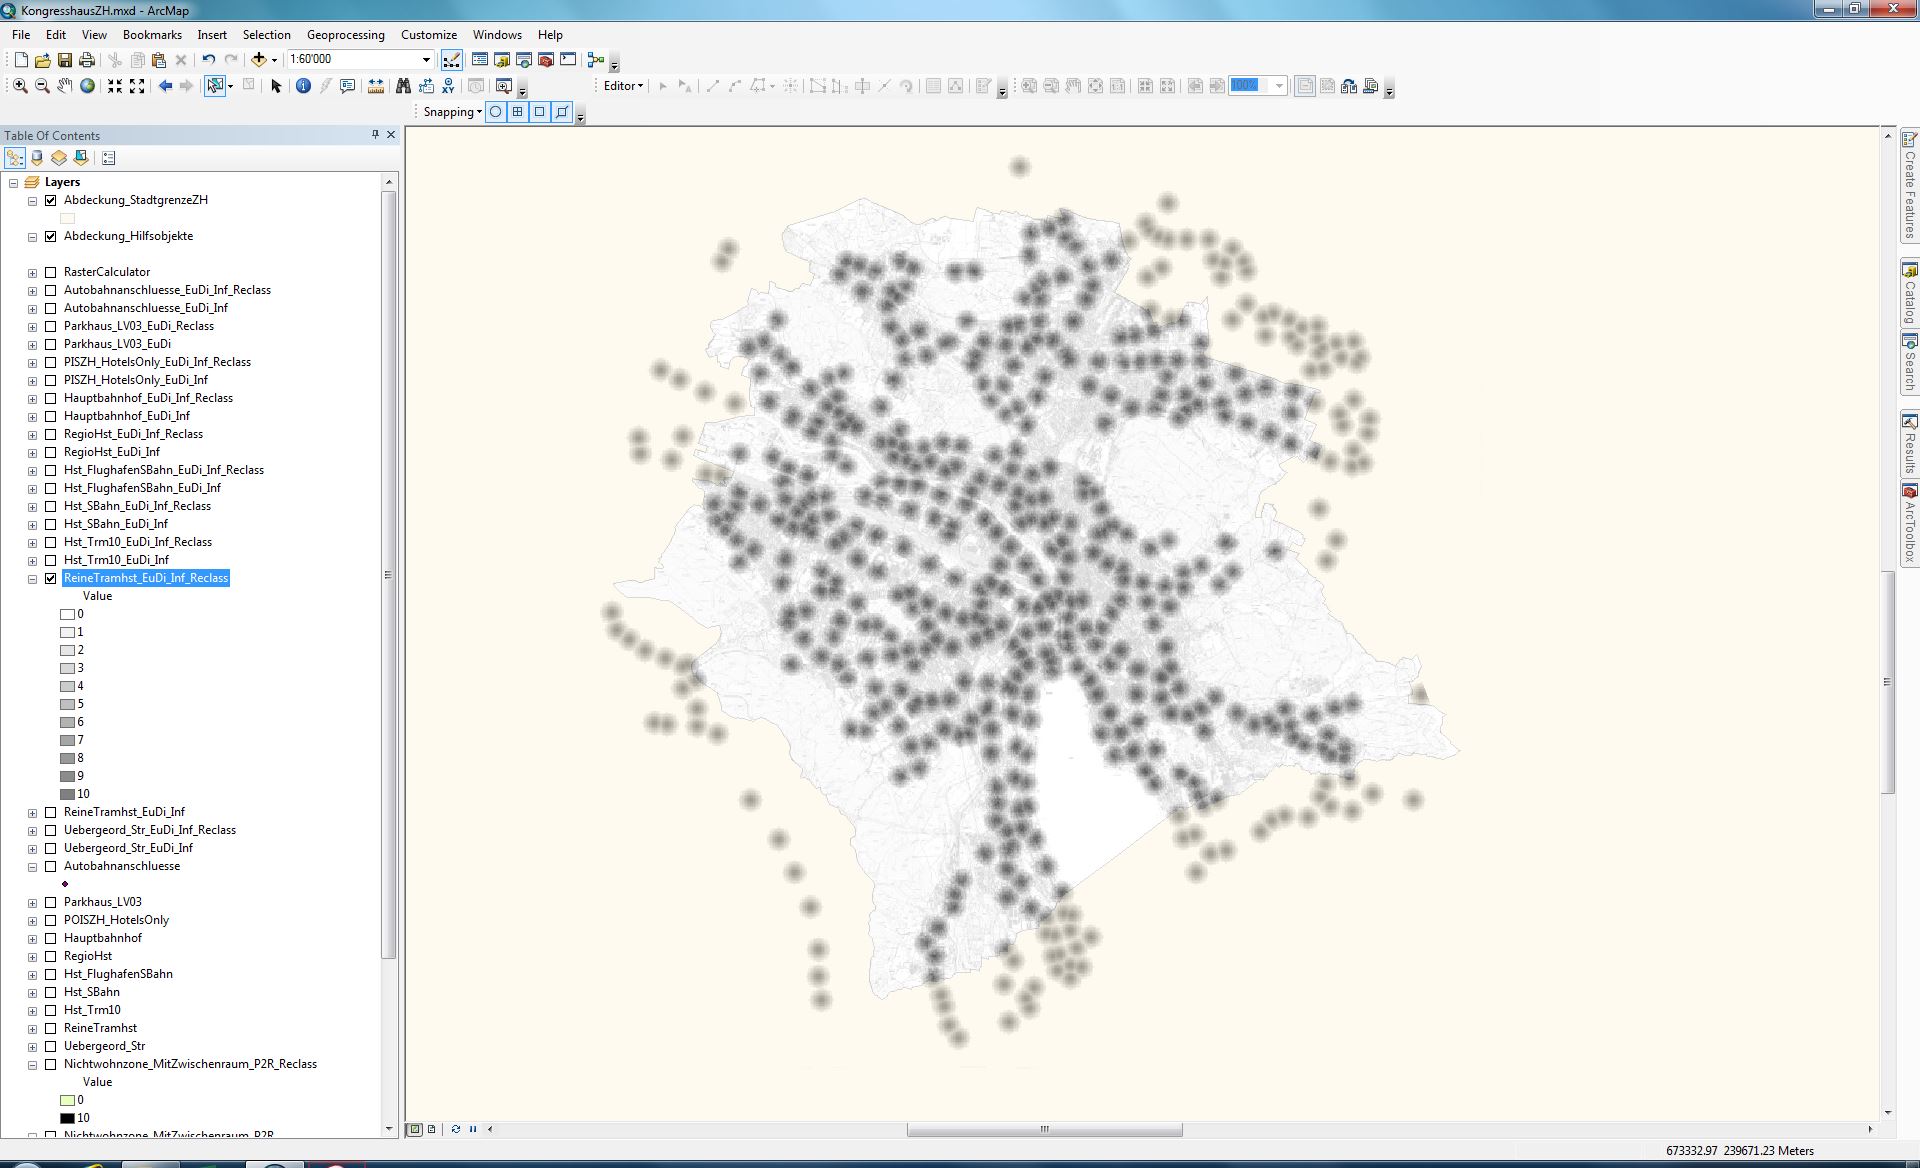Click the Full Extent globe icon
The height and width of the screenshot is (1168, 1920).
point(88,86)
